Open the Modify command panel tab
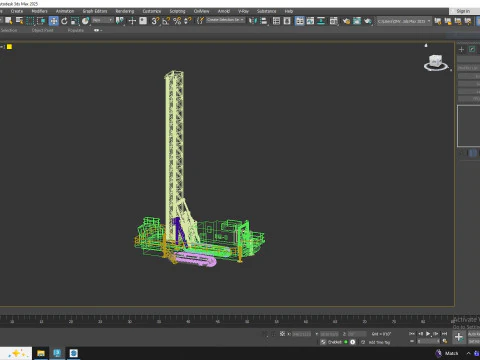 click(x=472, y=49)
